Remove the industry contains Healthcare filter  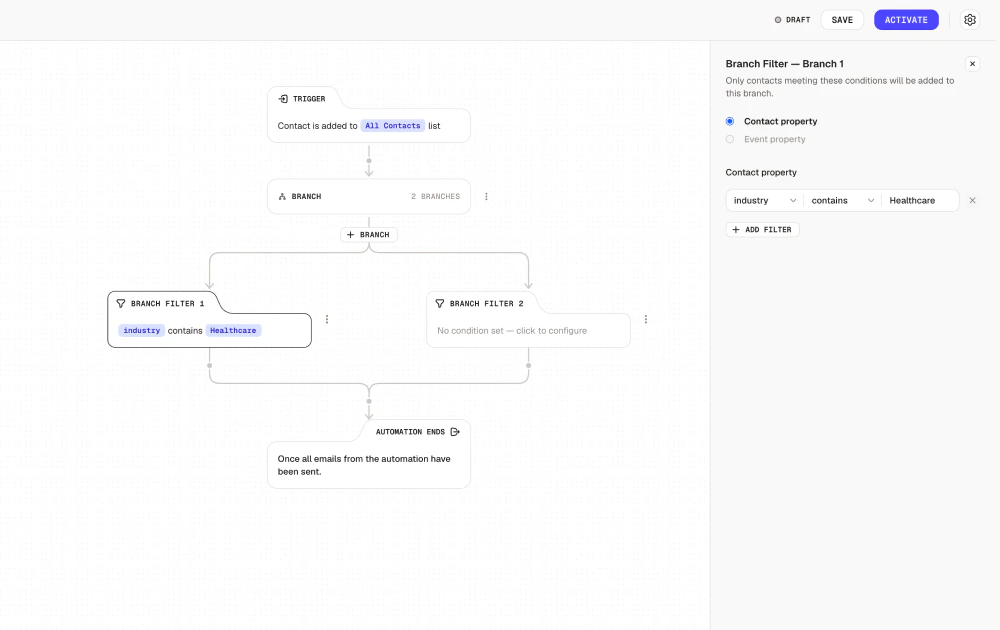click(x=972, y=200)
